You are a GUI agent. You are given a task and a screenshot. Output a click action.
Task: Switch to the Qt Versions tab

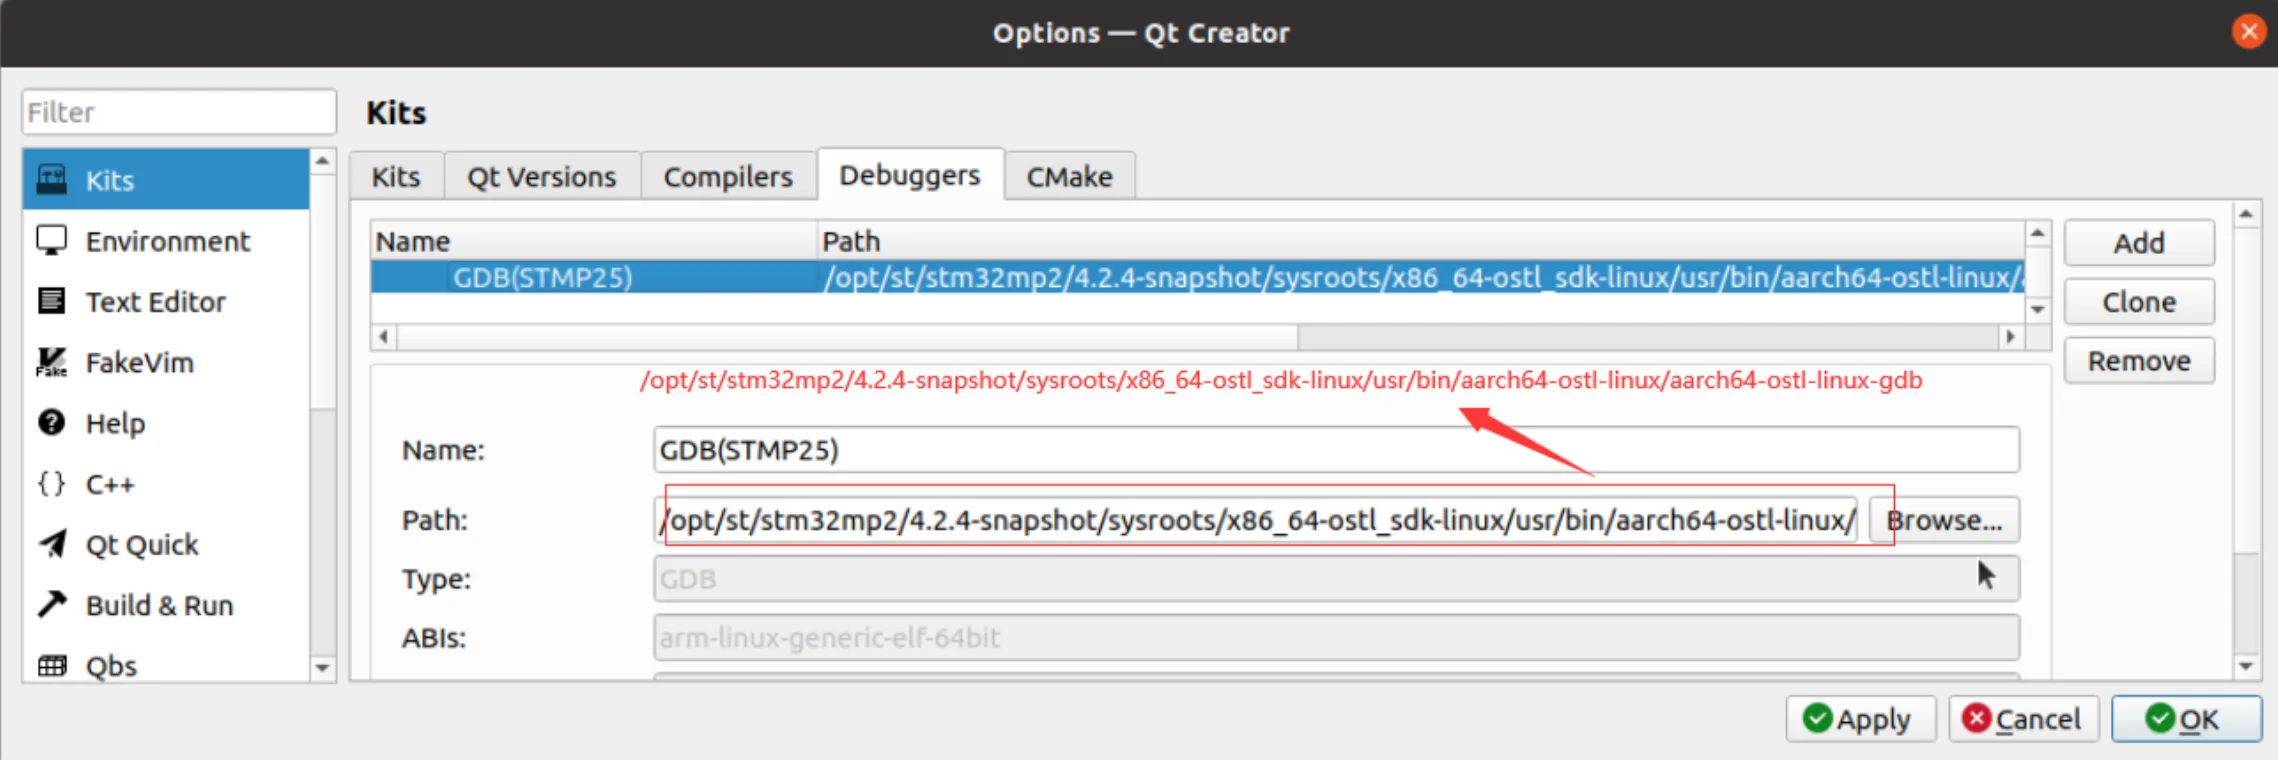[x=542, y=177]
